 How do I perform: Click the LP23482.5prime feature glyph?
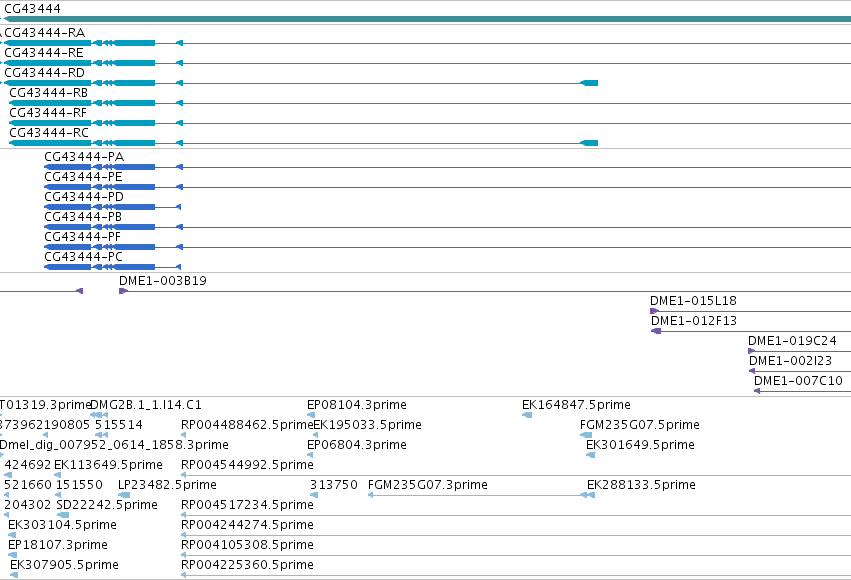[124, 495]
